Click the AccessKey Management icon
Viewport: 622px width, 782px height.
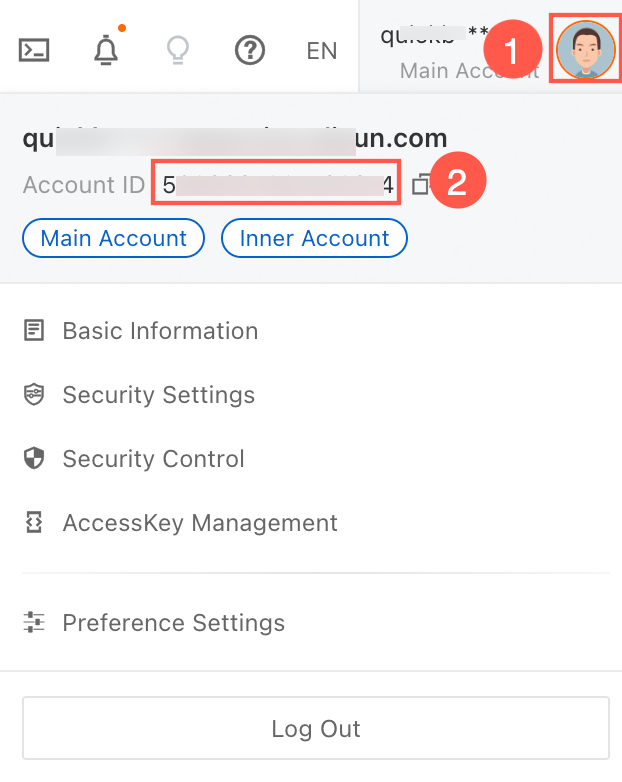click(x=34, y=522)
